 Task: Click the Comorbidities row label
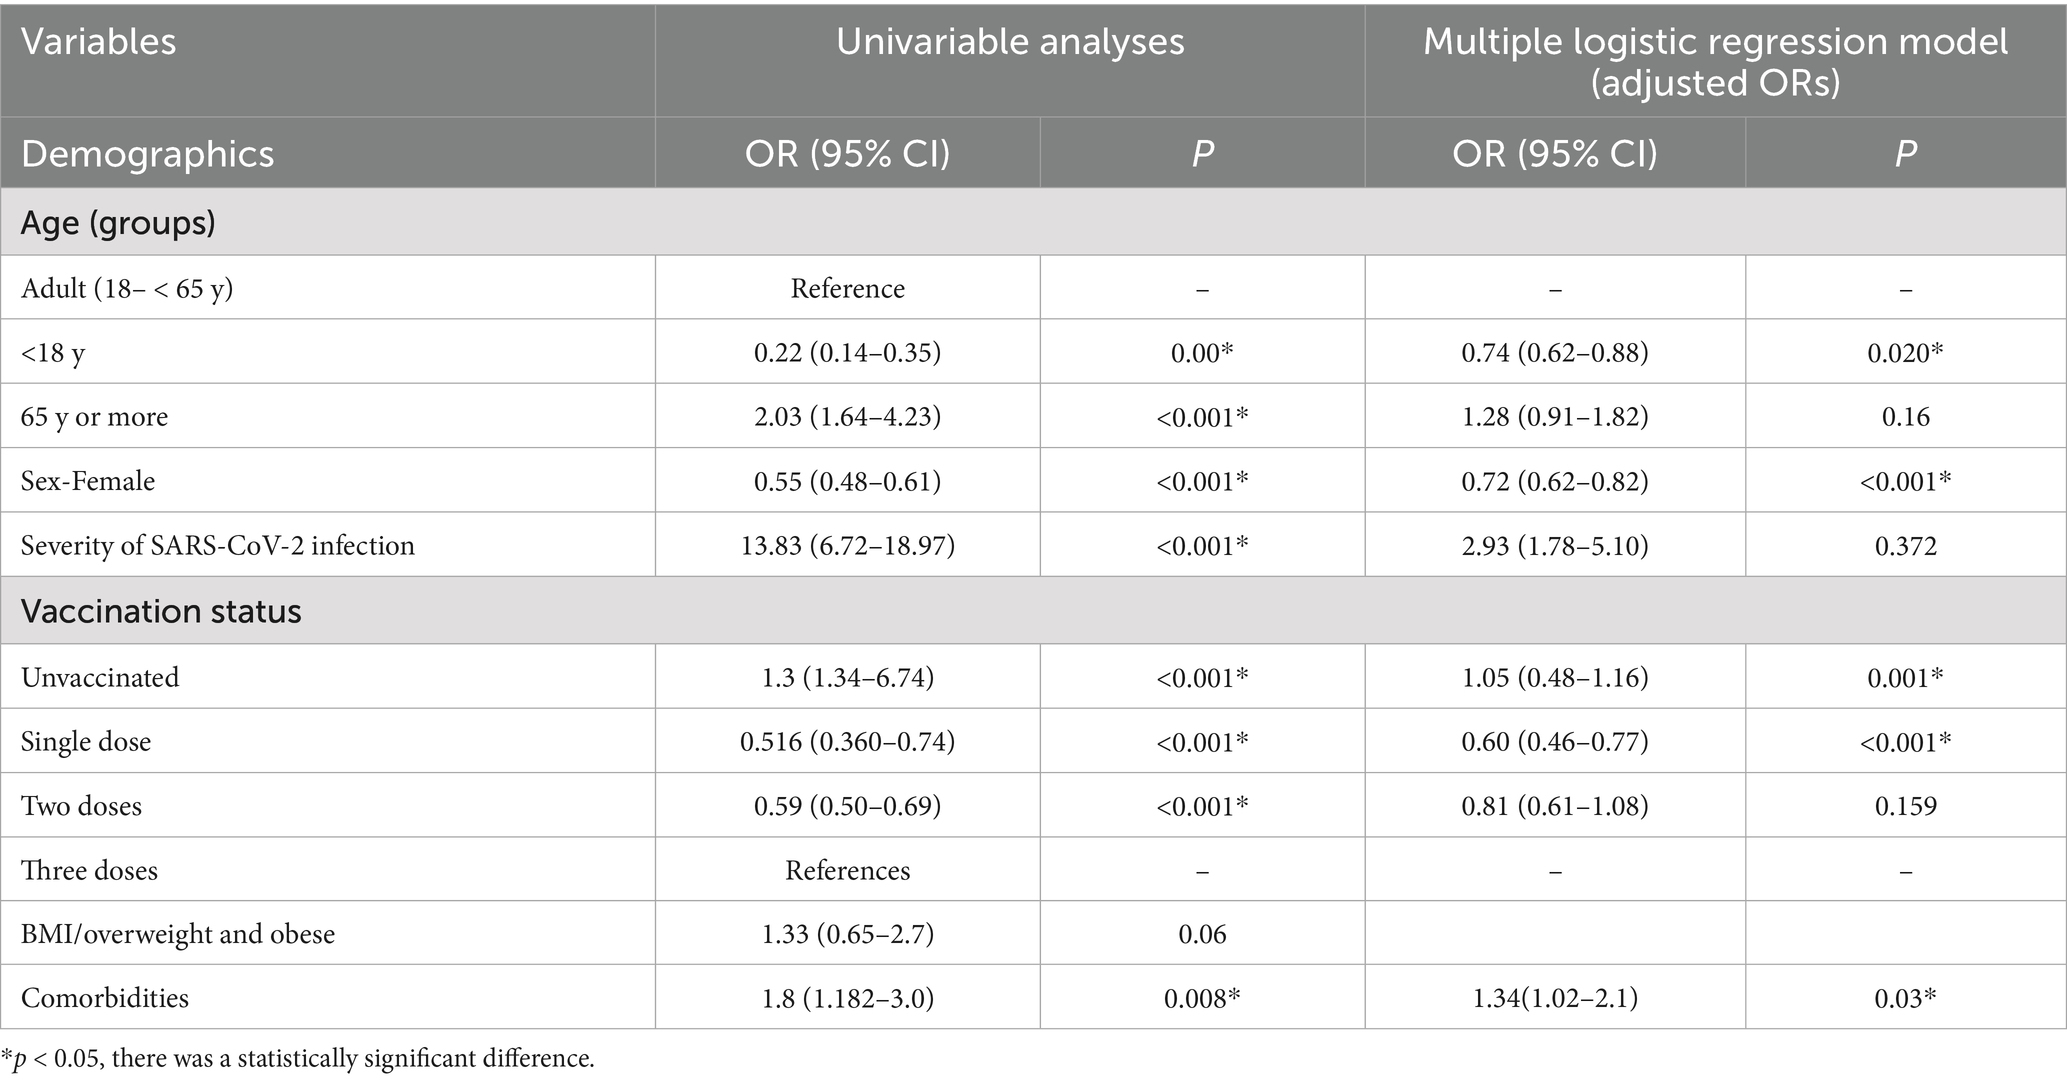pyautogui.click(x=105, y=998)
